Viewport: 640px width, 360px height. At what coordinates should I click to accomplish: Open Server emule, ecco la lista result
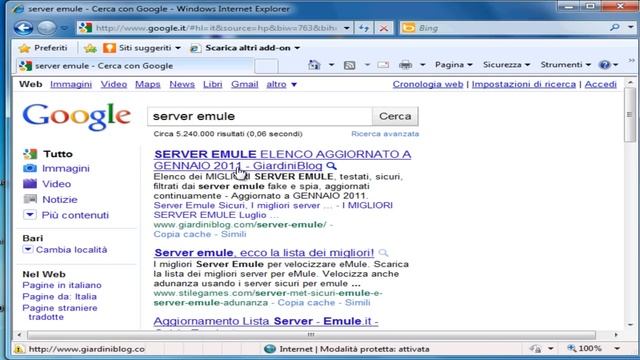click(264, 253)
